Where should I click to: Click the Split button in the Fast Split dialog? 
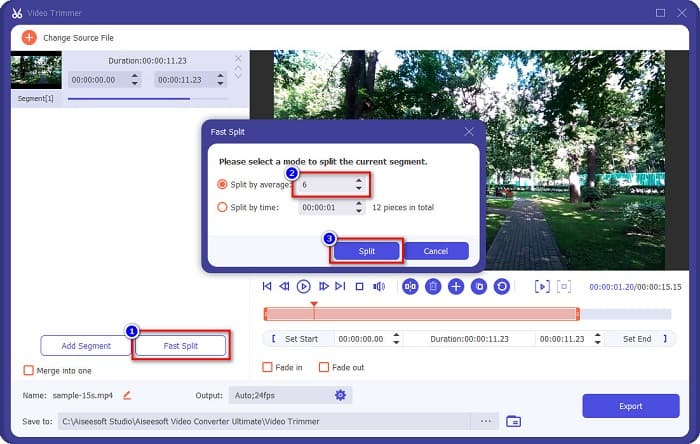(367, 251)
